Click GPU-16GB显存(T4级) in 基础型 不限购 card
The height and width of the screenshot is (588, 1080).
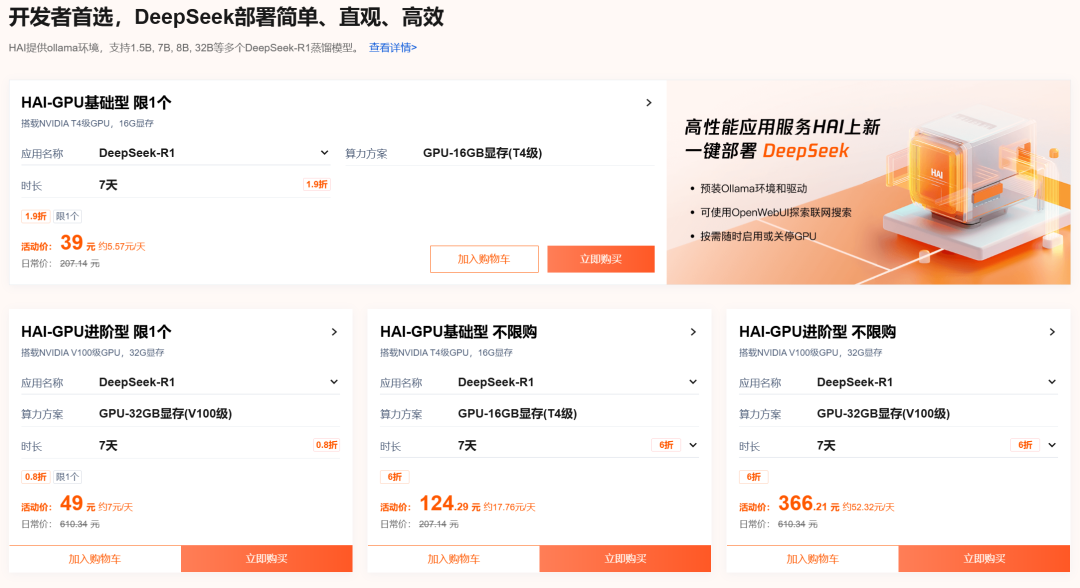point(517,414)
